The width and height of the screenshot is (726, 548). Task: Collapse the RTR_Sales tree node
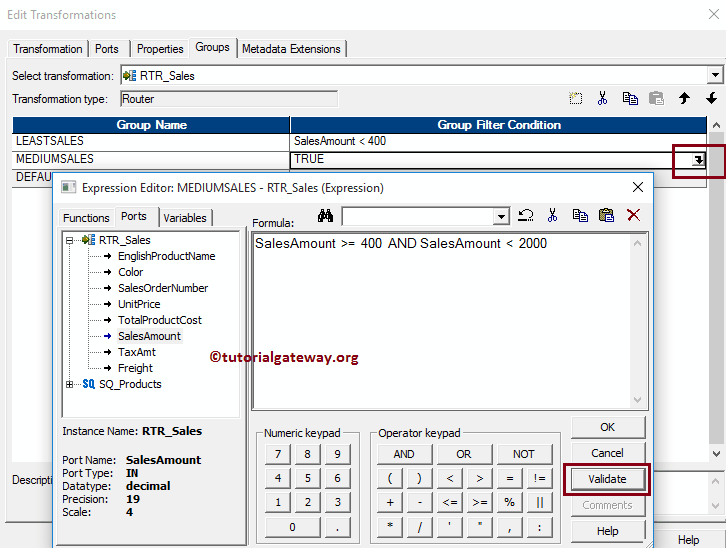pos(69,240)
